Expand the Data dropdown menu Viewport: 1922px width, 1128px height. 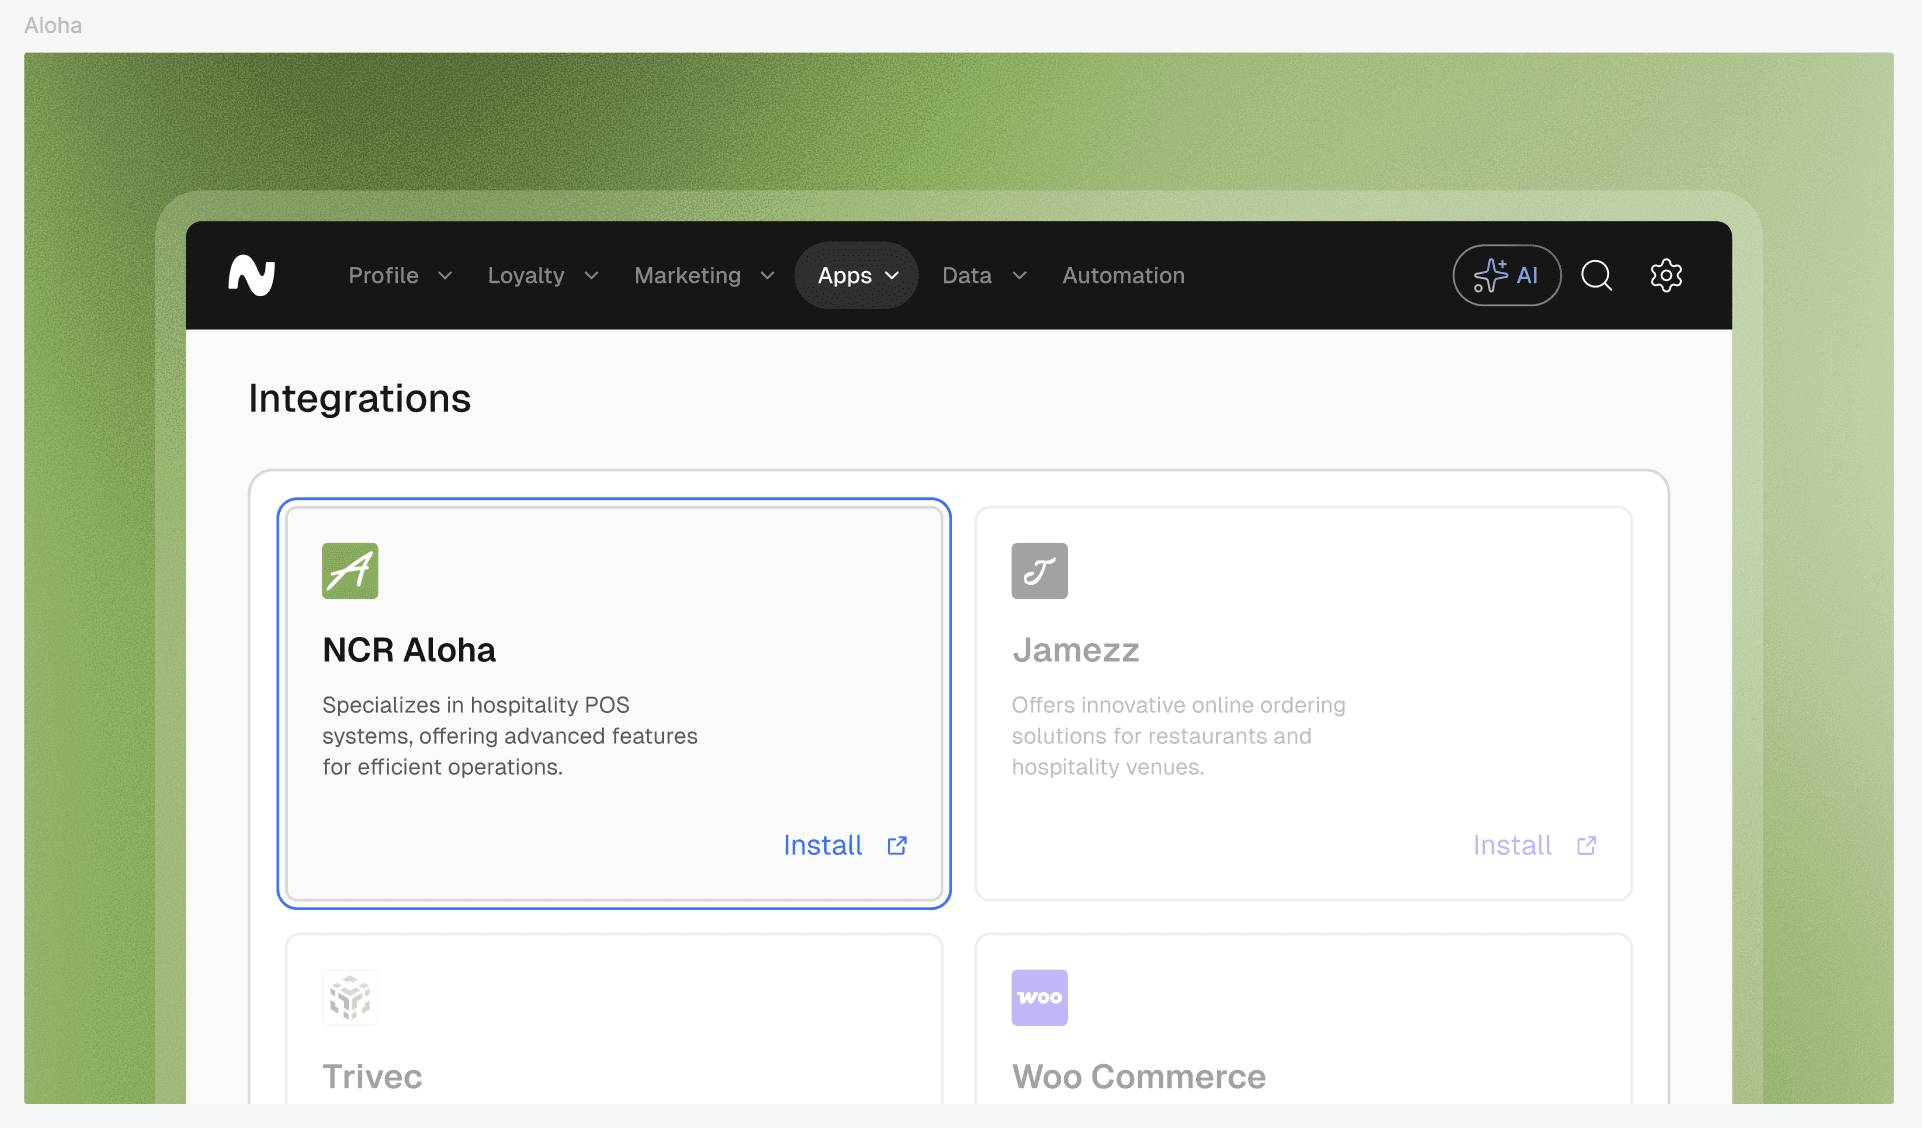984,275
